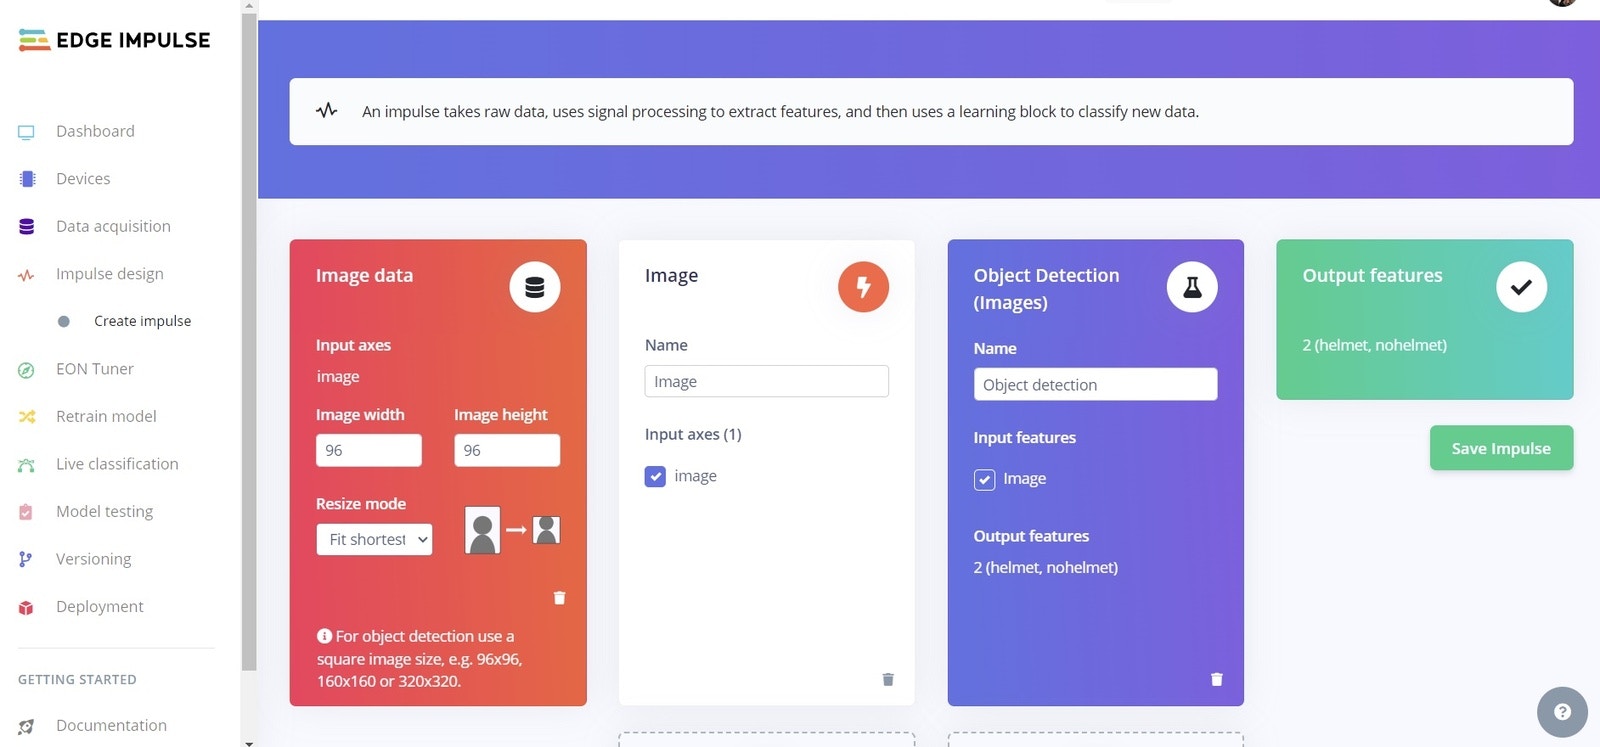Click the Data acquisition database icon
Image resolution: width=1600 pixels, height=747 pixels.
pos(27,227)
